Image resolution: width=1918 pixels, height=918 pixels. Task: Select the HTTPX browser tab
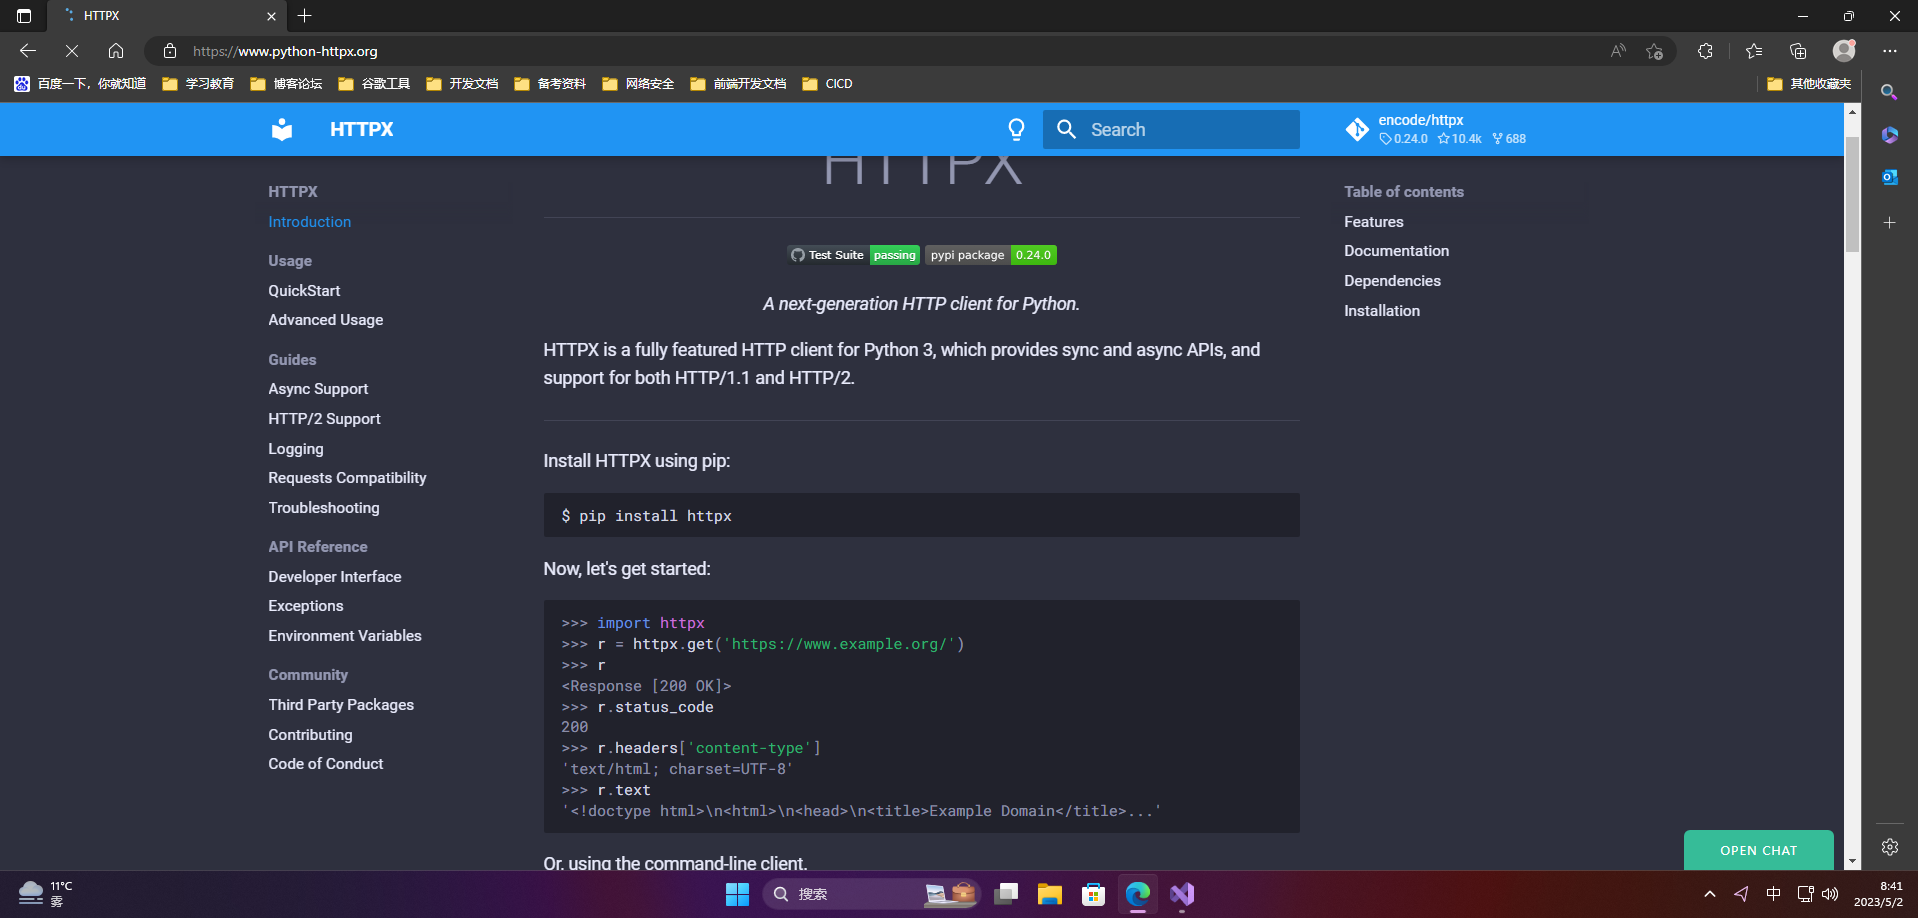pyautogui.click(x=165, y=16)
